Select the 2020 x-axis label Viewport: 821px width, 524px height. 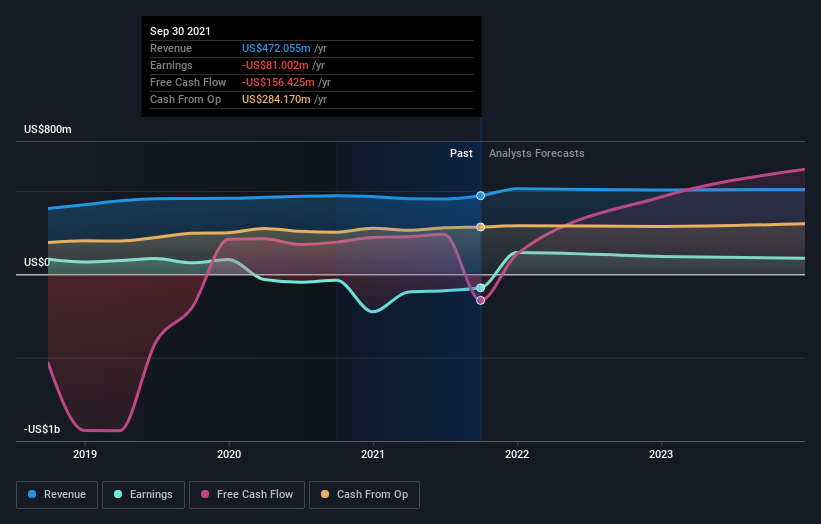pos(229,454)
